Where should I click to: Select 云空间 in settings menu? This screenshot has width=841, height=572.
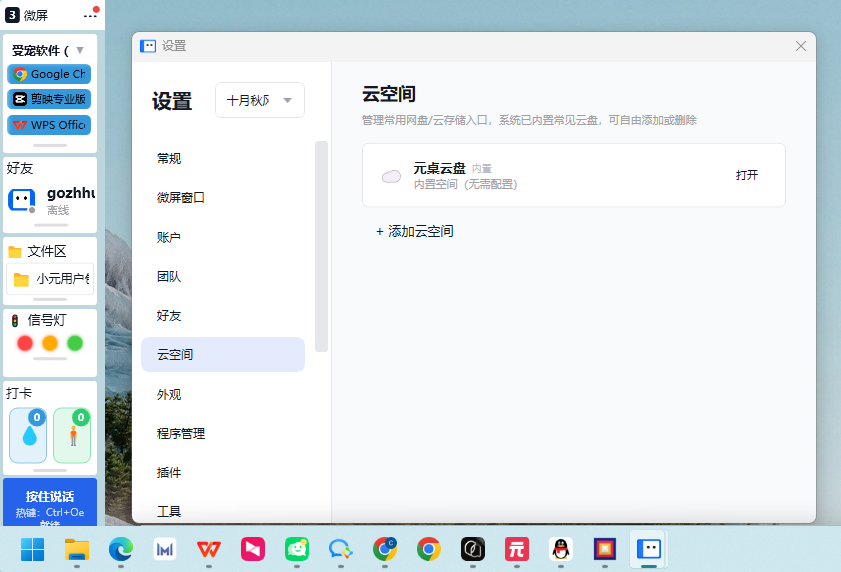click(223, 355)
